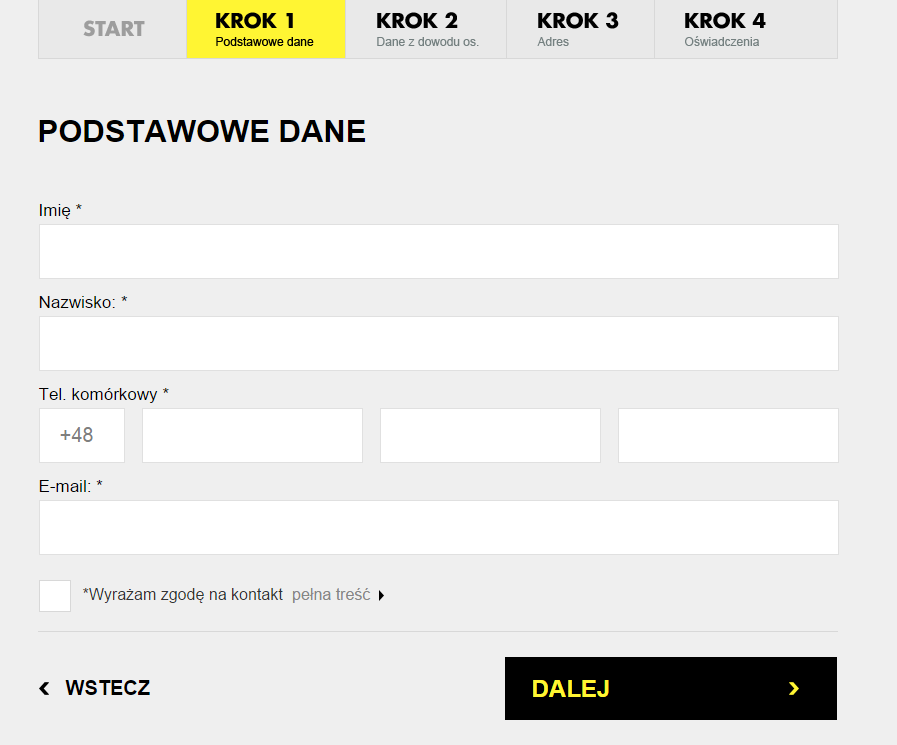897x745 pixels.
Task: Click the yellow chevron arrow on DALEJ button
Action: [793, 688]
